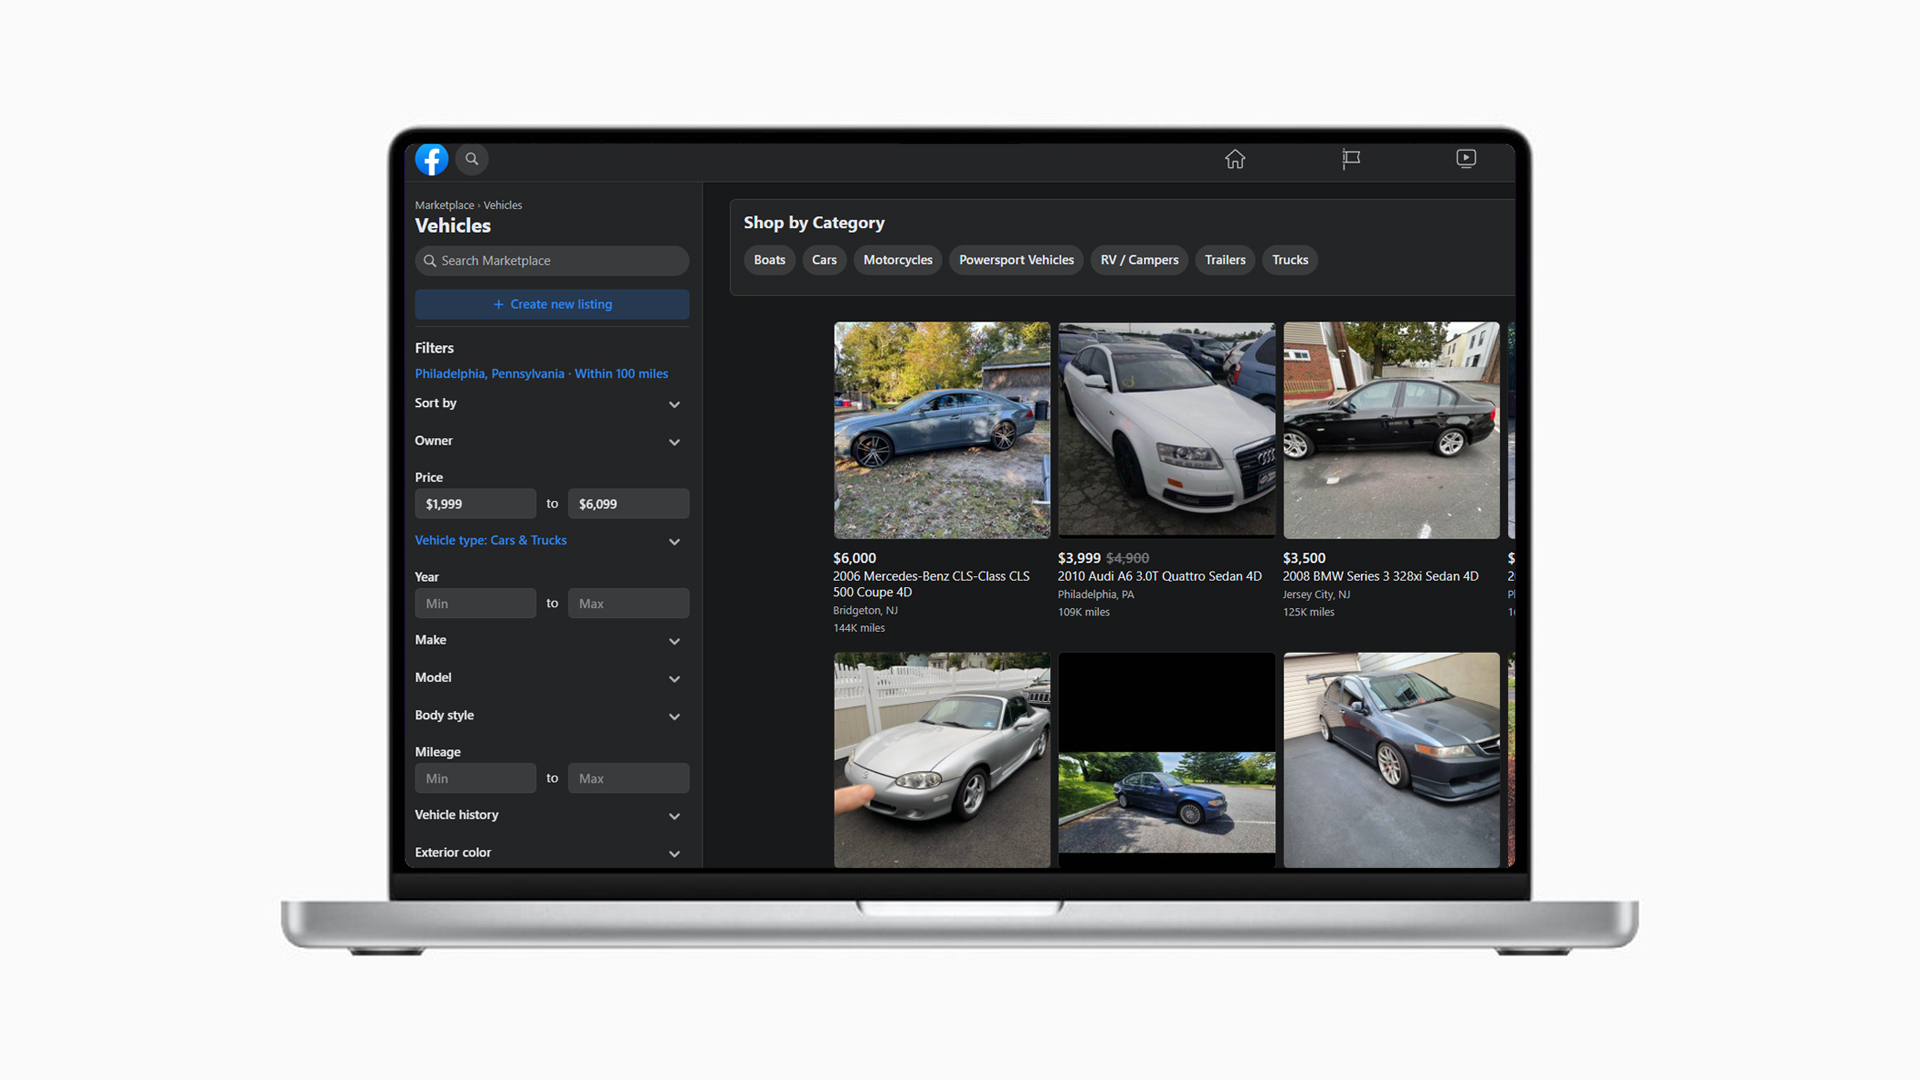This screenshot has width=1920, height=1080.
Task: Open the Mercedes-Benz CLS-Class listing photo
Action: (x=941, y=430)
